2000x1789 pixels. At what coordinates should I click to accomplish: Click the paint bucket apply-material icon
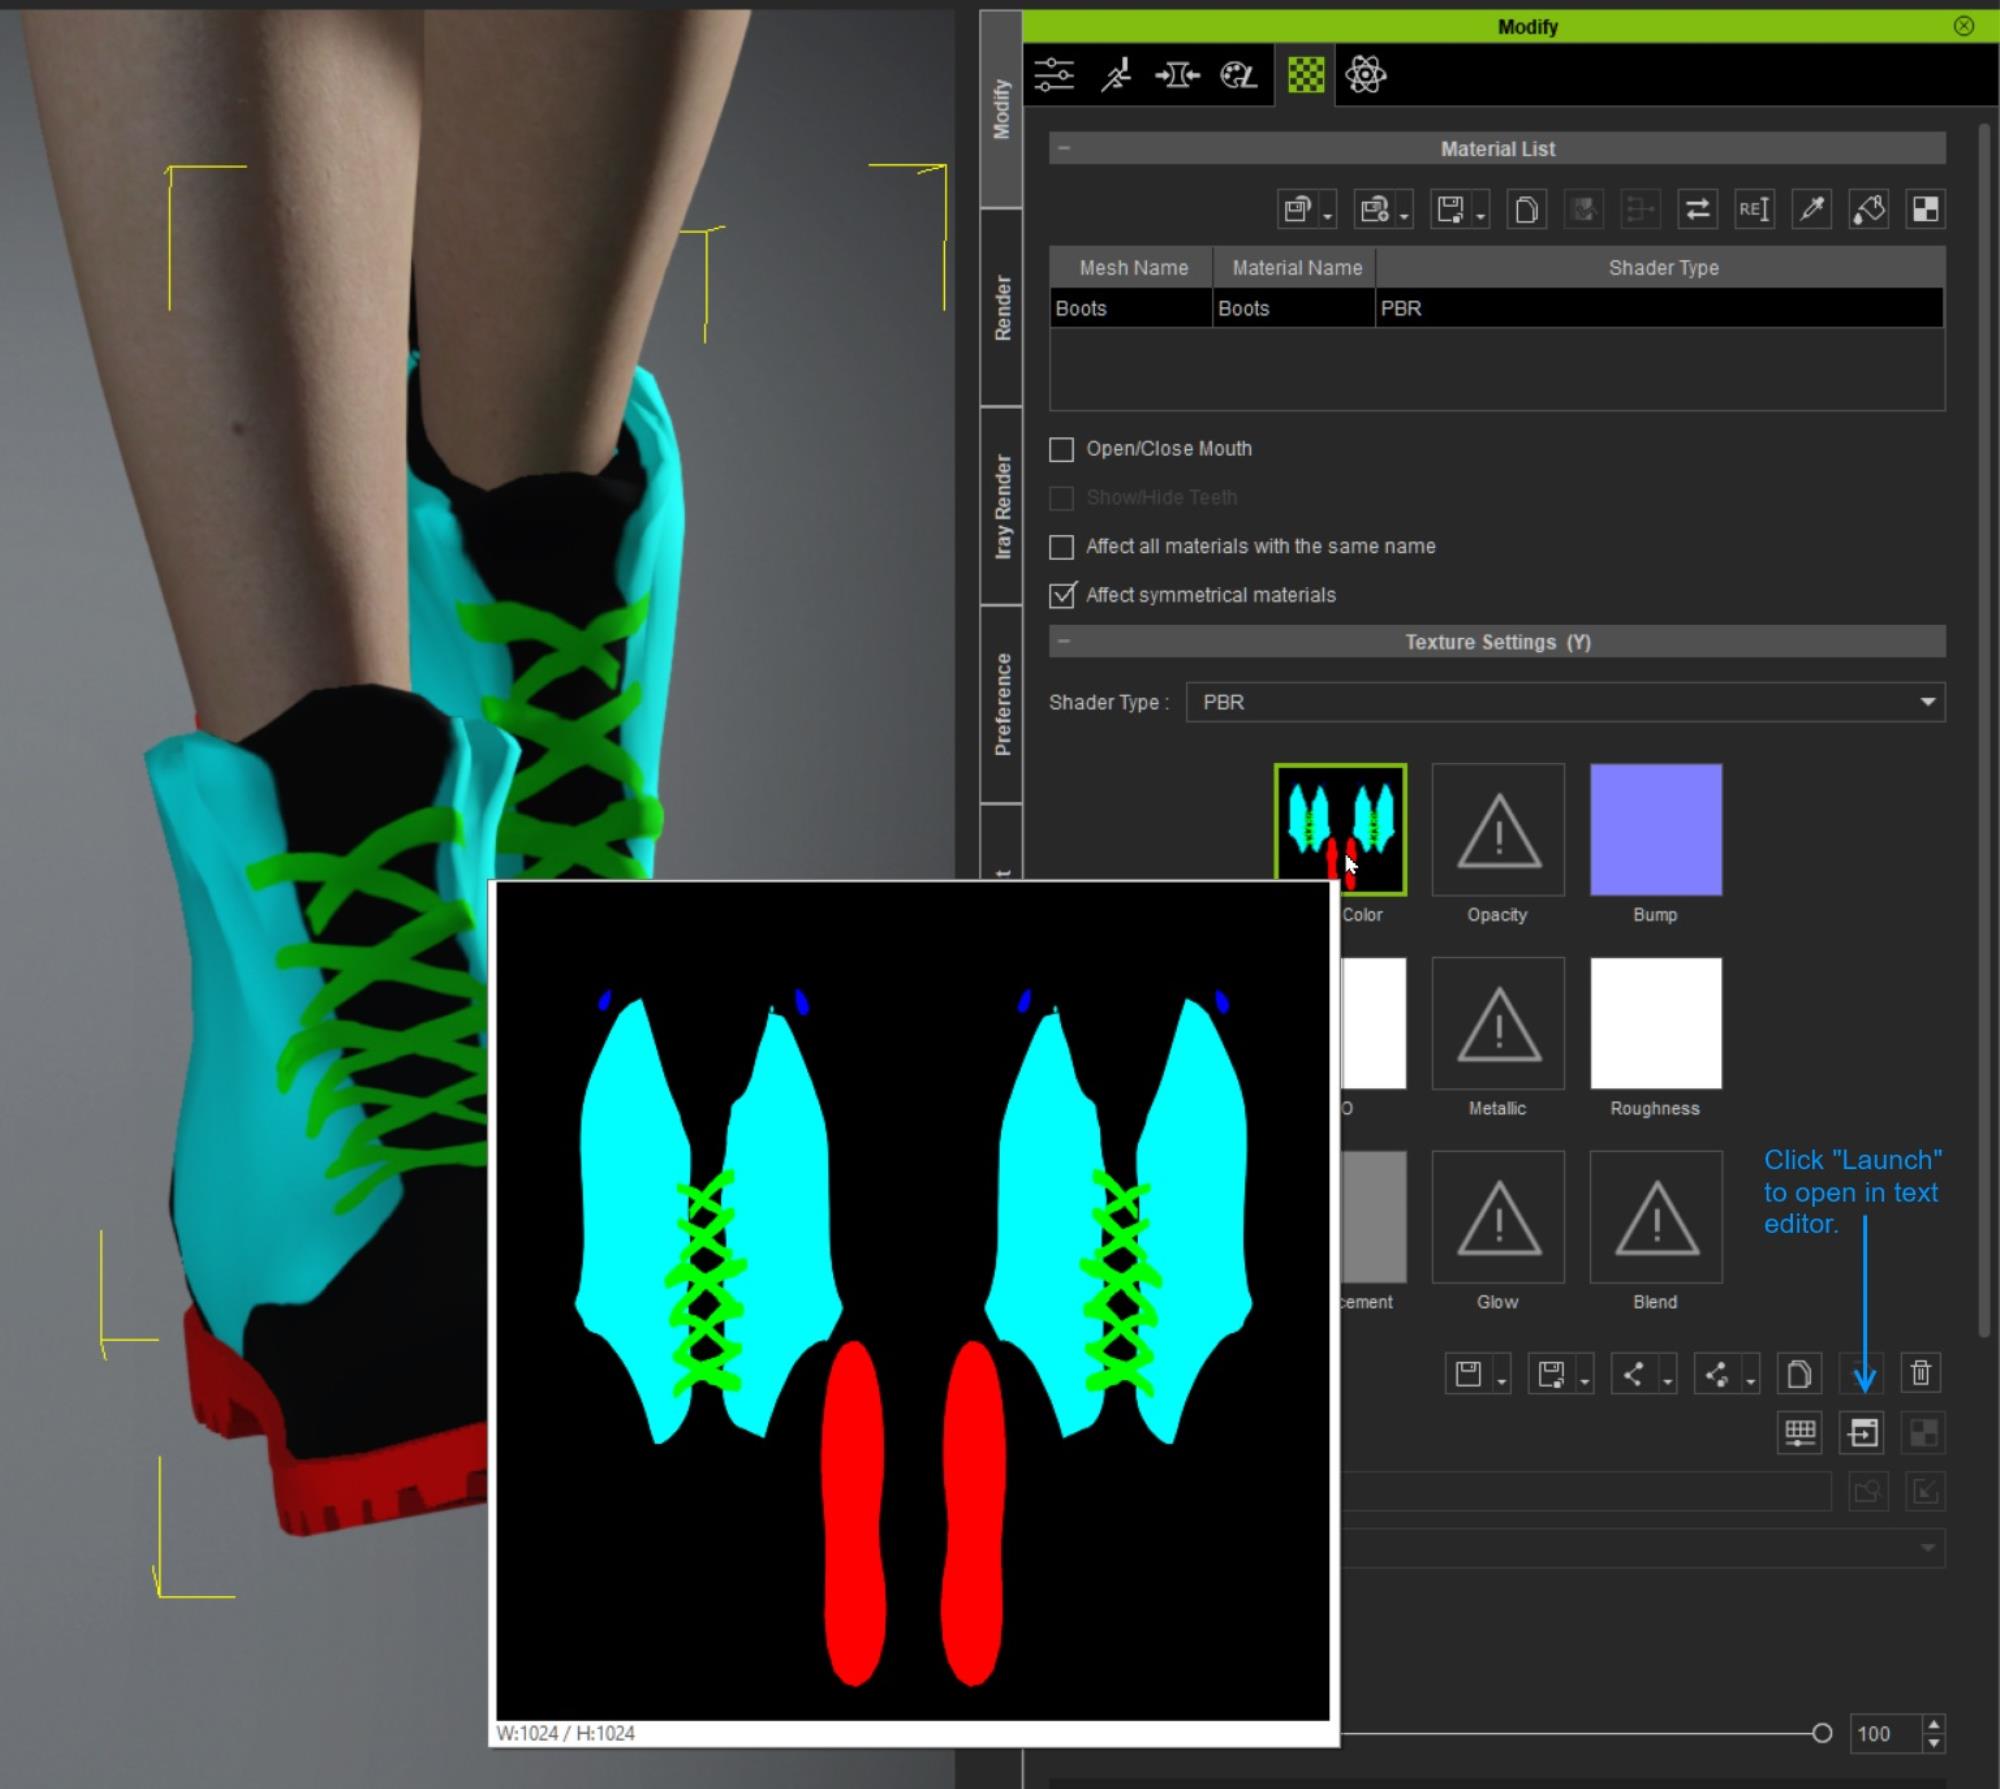(x=1868, y=209)
